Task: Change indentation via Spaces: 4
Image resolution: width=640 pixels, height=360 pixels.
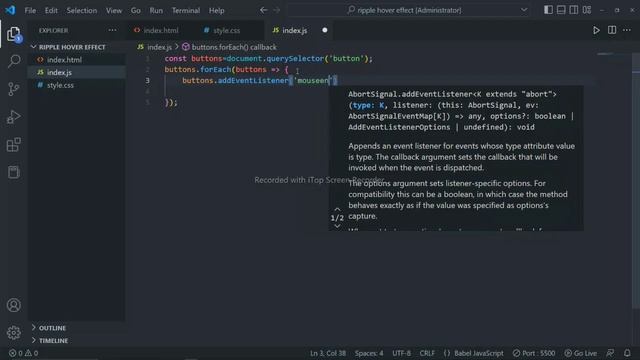Action: [369, 353]
